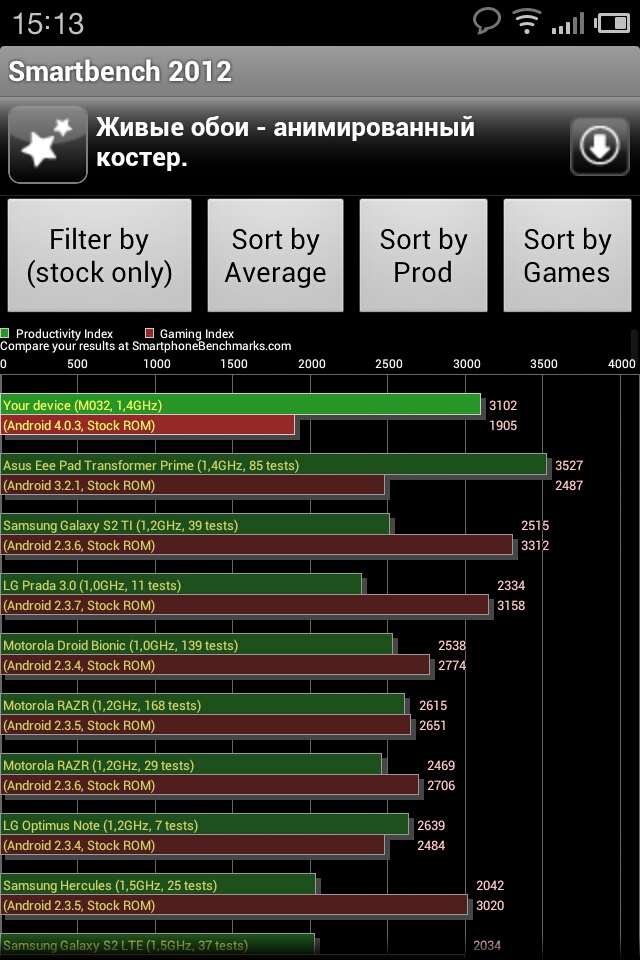Screen dimensions: 640x960
Task: Click the Gaming Index legend label
Action: click(x=197, y=334)
